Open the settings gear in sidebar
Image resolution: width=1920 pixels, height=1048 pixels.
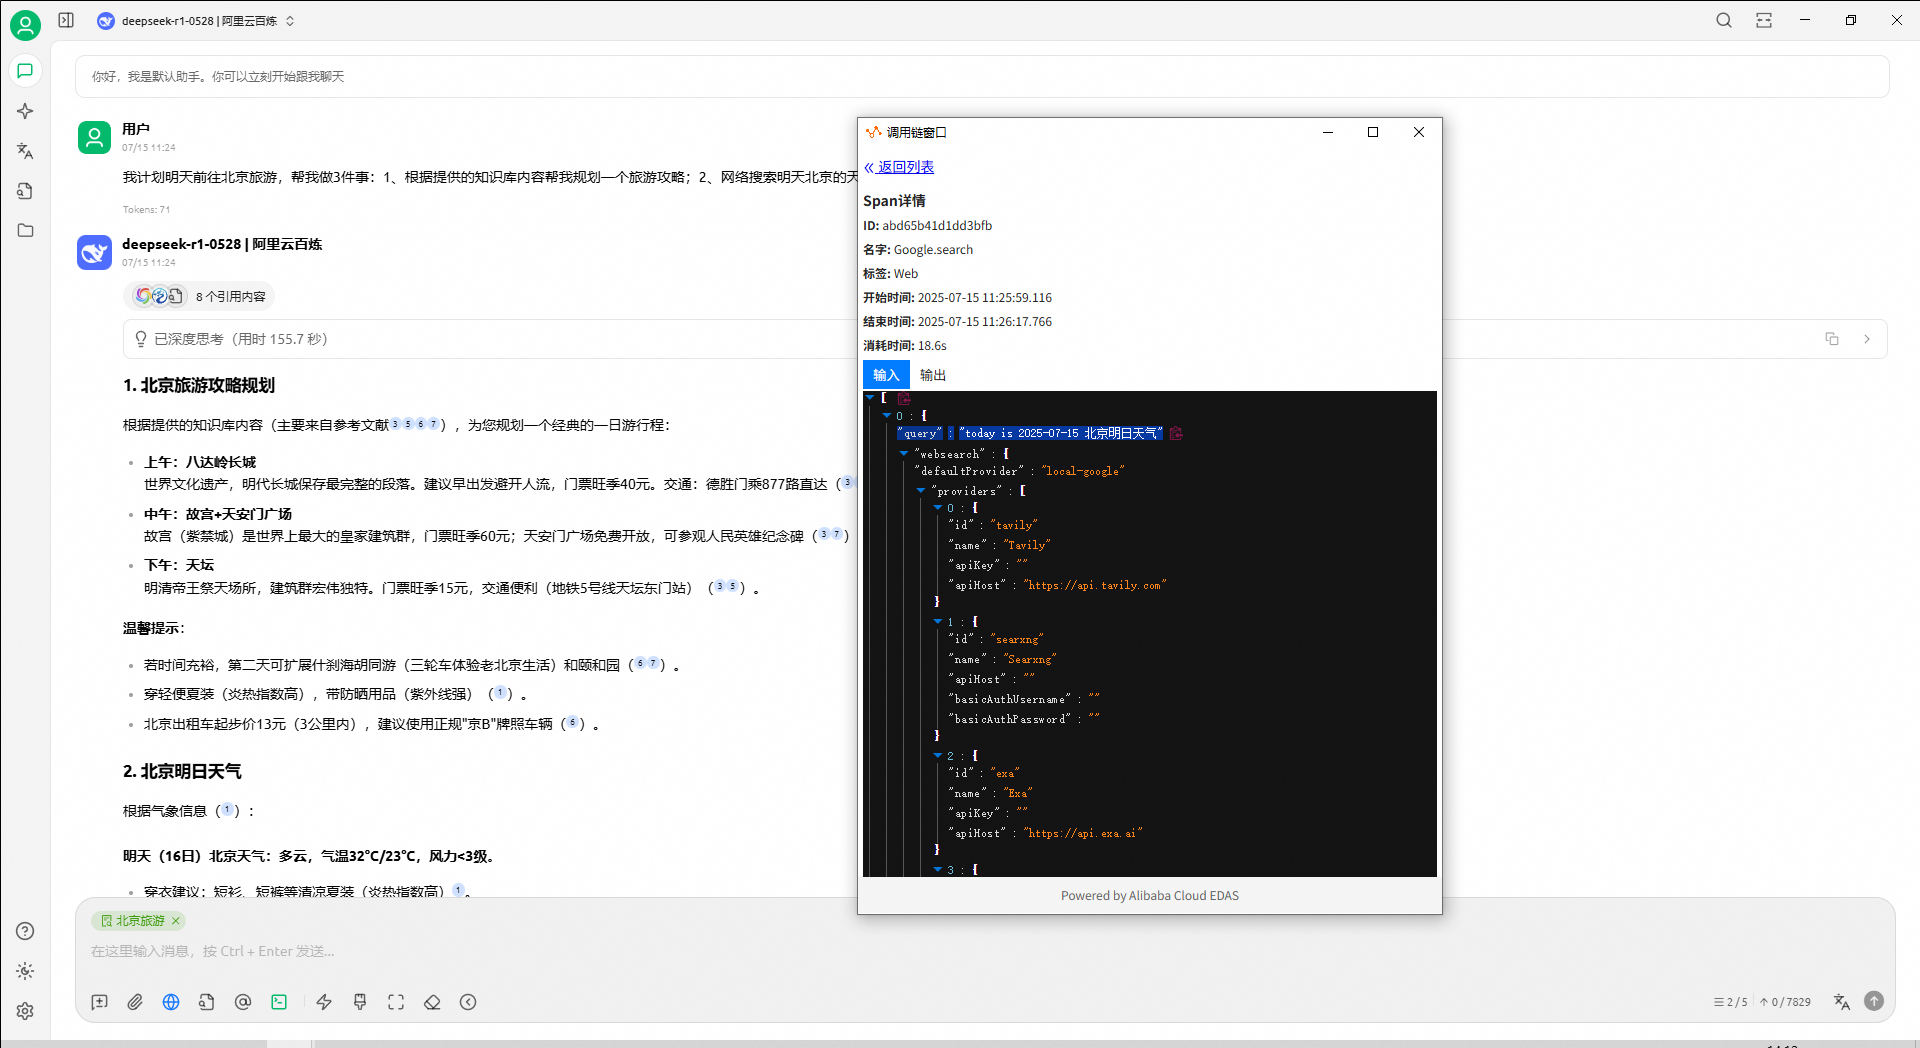pyautogui.click(x=25, y=1011)
